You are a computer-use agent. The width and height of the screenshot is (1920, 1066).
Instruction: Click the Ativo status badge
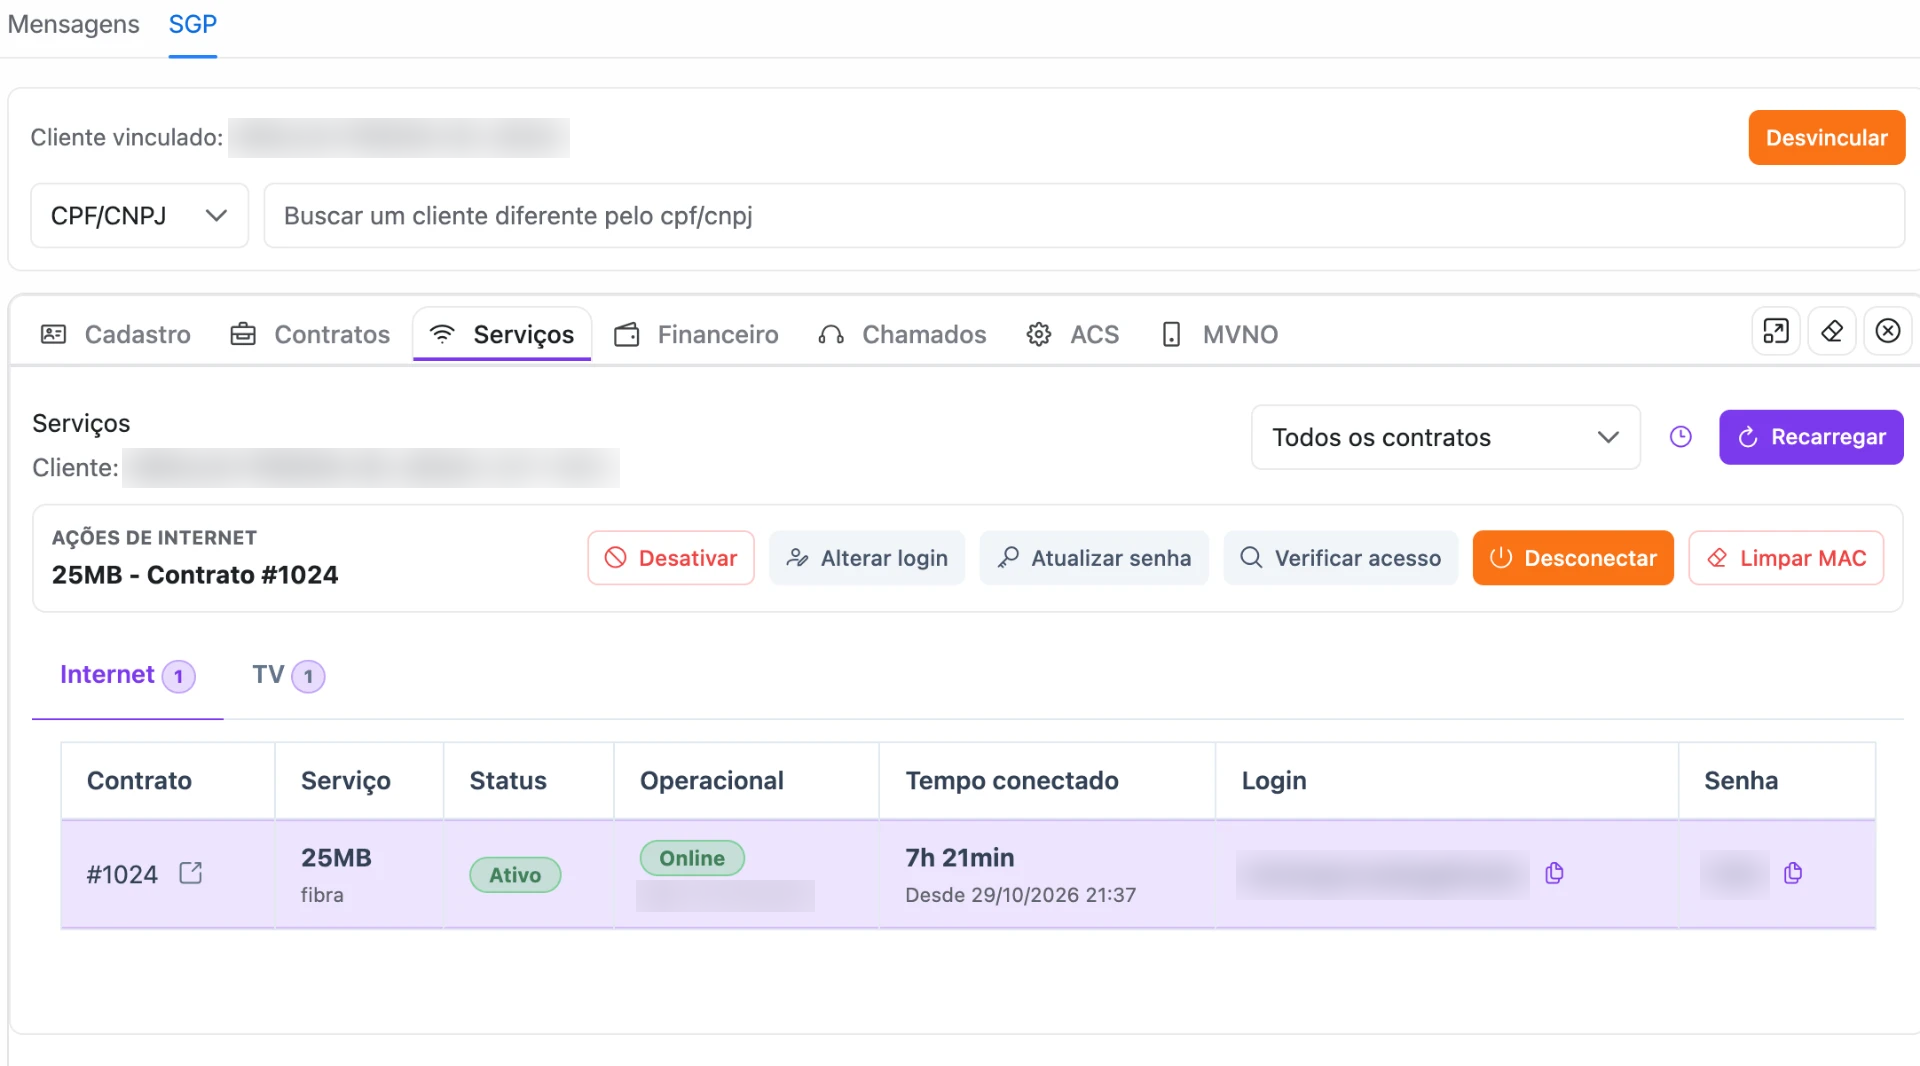pyautogui.click(x=515, y=875)
